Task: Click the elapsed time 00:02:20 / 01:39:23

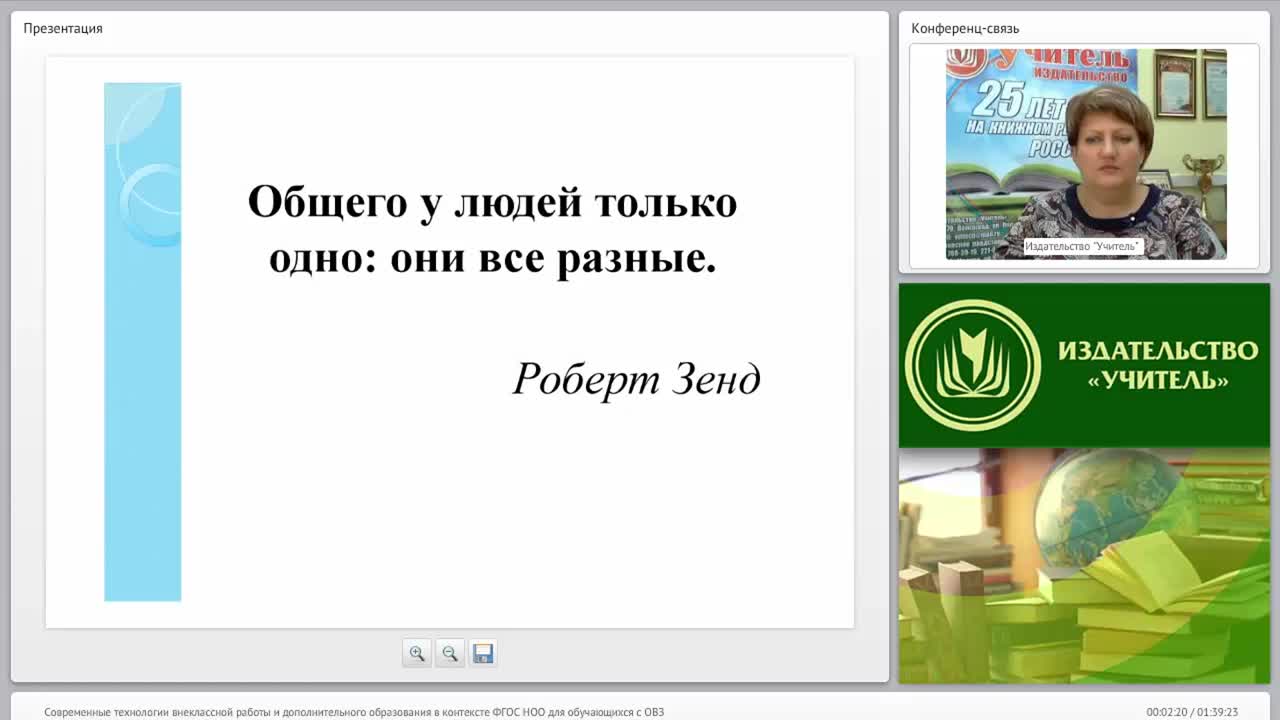Action: coord(1192,712)
